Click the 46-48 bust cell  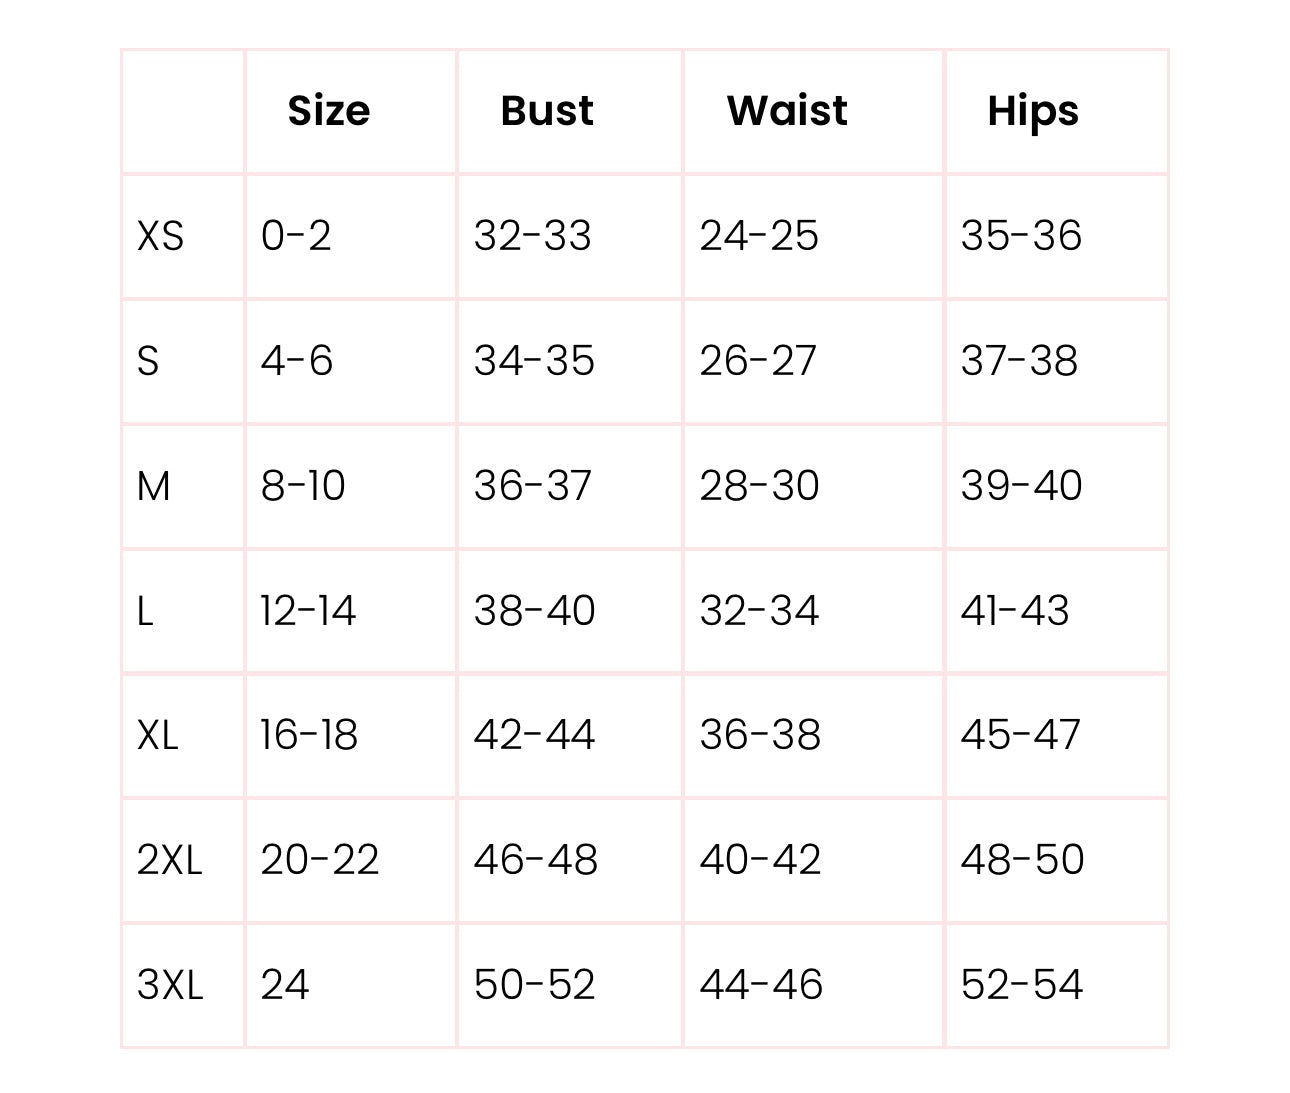point(536,860)
